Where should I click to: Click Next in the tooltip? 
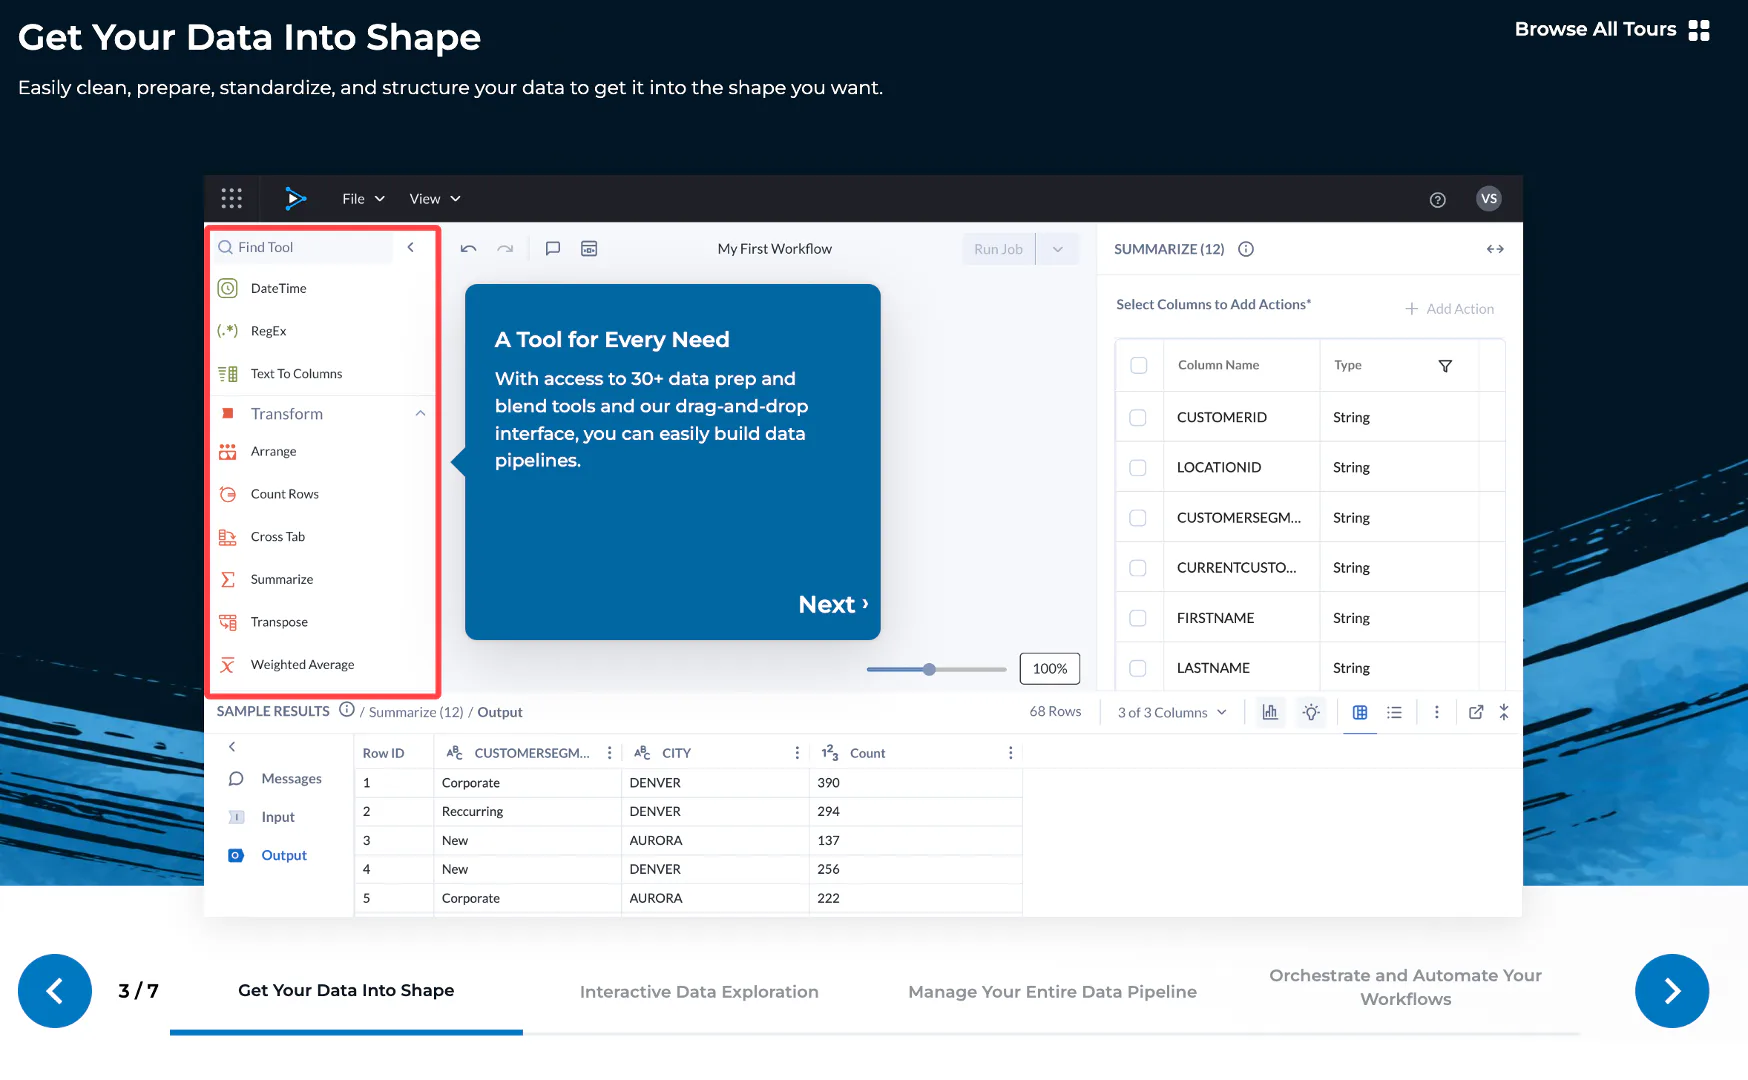[x=833, y=604]
